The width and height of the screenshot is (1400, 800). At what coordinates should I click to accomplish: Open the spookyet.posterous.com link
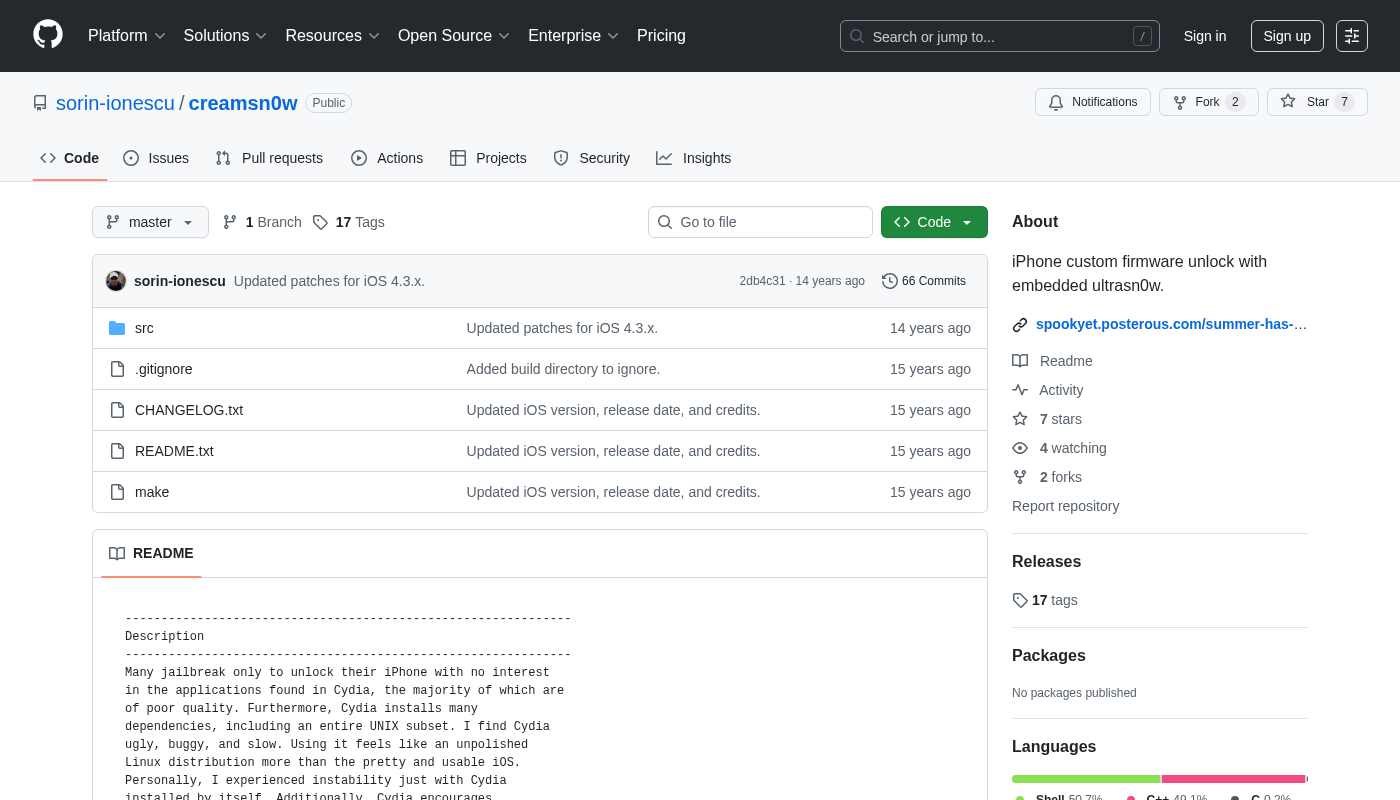(x=1171, y=324)
